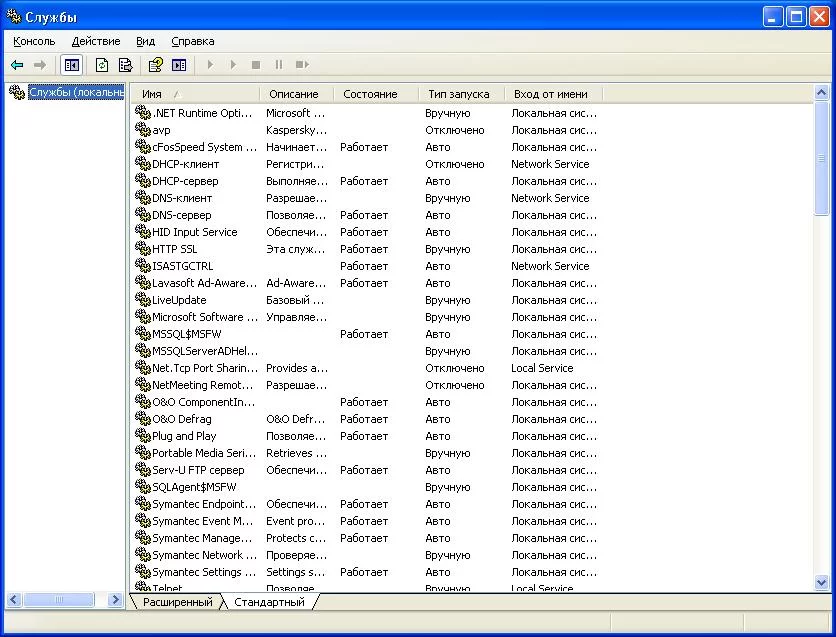Click the Export list toolbar icon
The width and height of the screenshot is (836, 637).
coord(125,65)
